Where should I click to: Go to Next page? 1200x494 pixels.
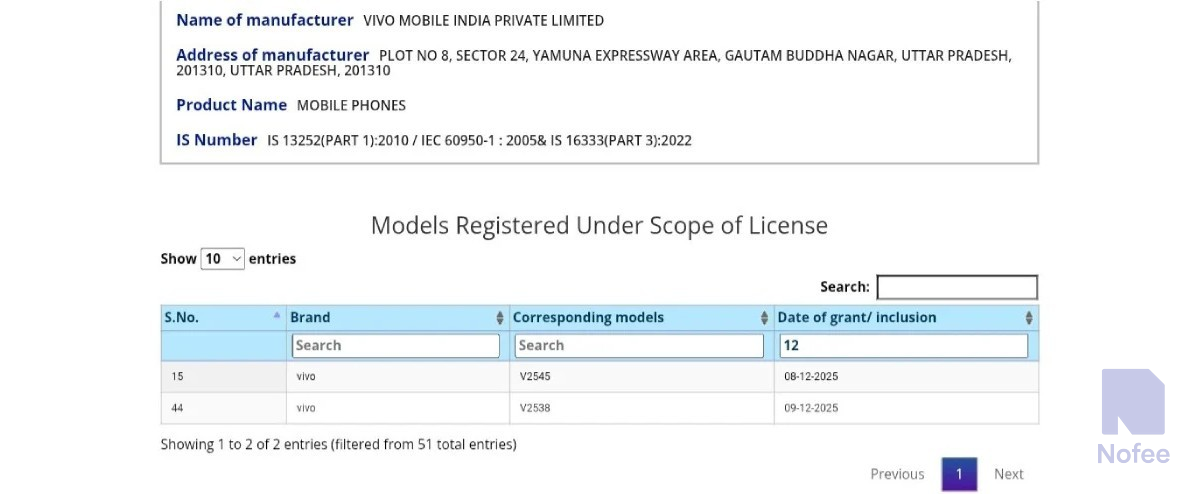pos(1008,474)
